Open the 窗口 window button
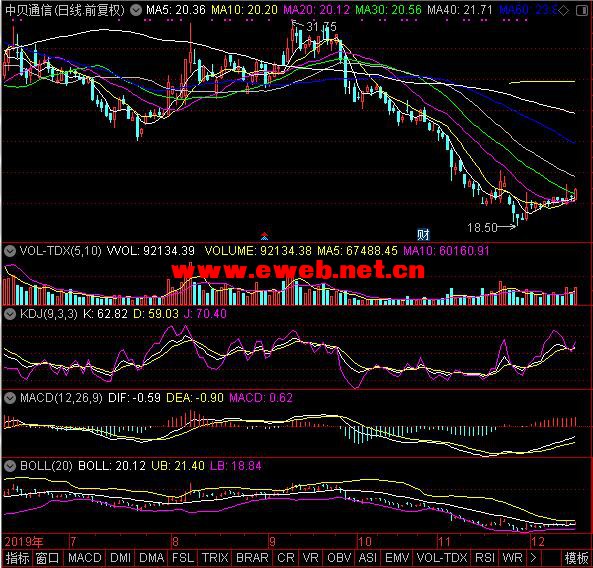The image size is (593, 568). (47, 558)
